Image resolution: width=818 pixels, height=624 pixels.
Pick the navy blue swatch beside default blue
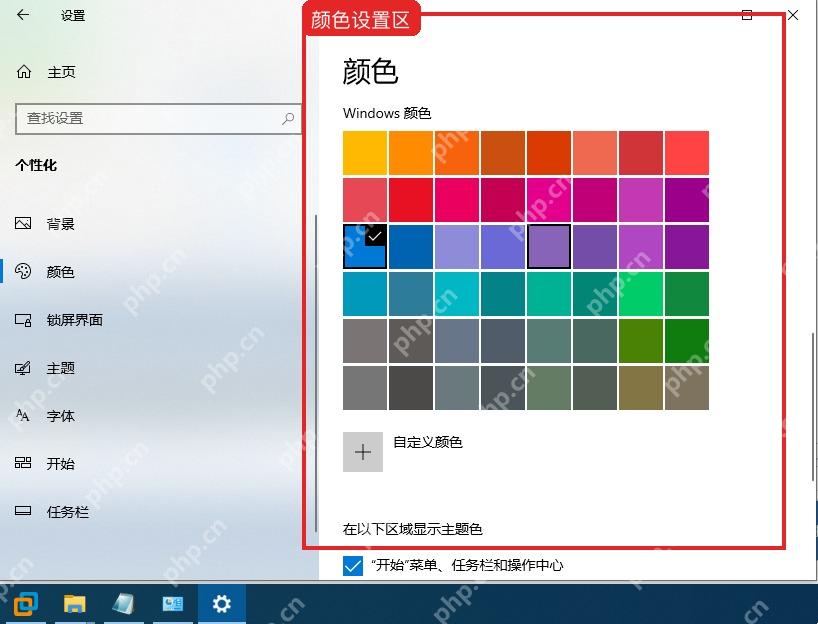[411, 247]
